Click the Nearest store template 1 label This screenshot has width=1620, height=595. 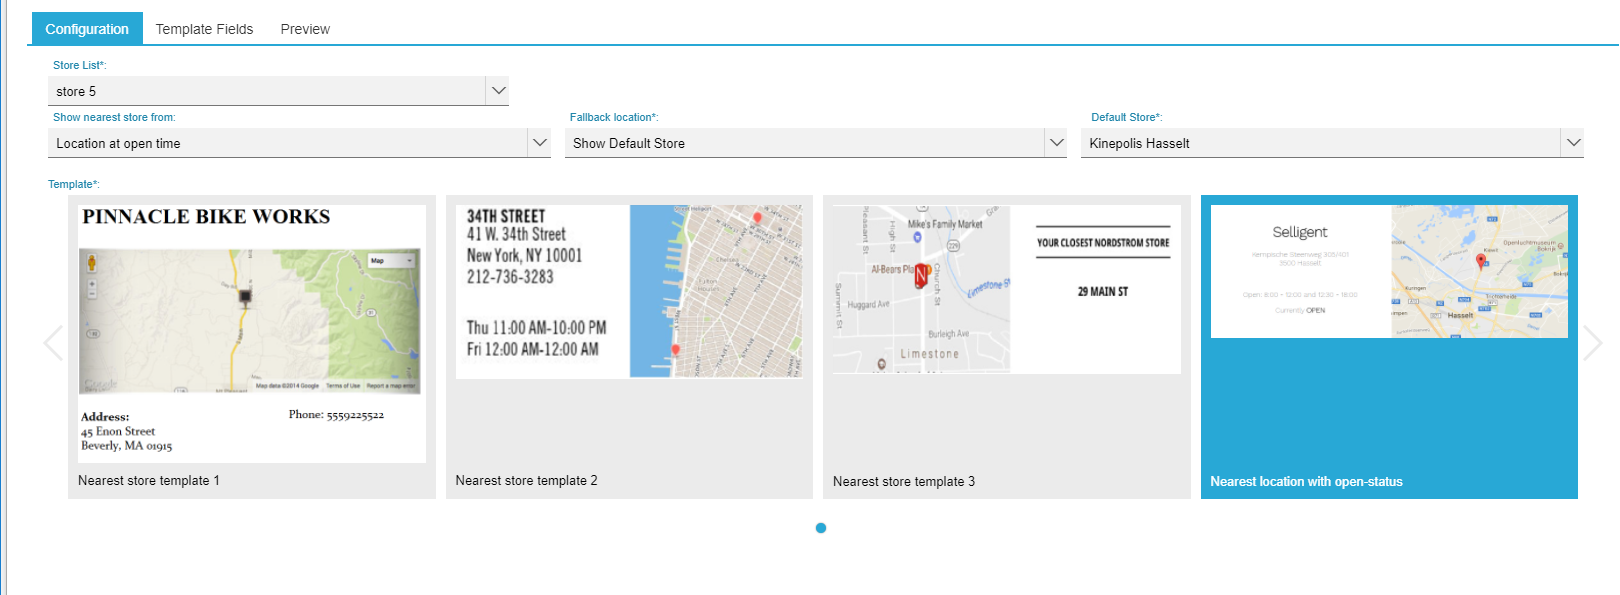pos(149,481)
